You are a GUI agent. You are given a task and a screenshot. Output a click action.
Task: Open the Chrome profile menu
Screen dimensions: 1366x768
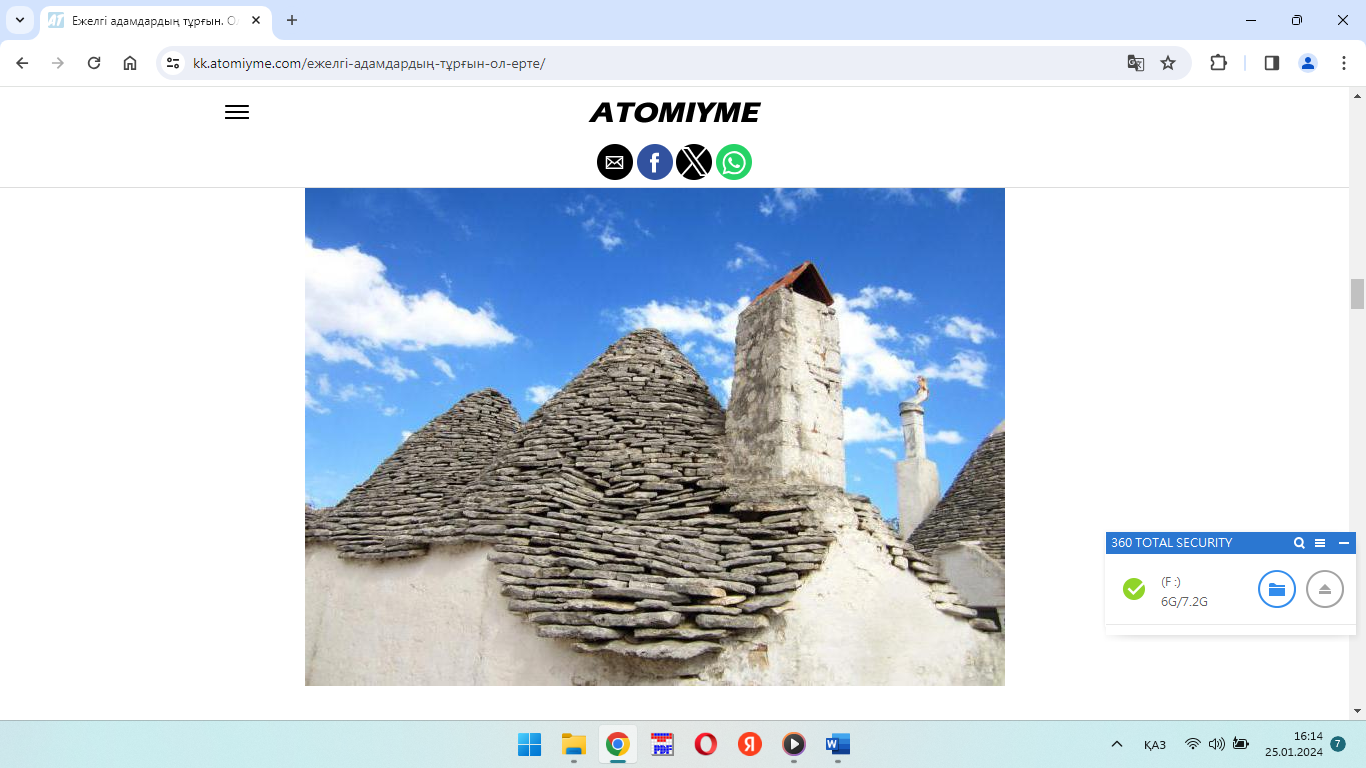click(1308, 63)
